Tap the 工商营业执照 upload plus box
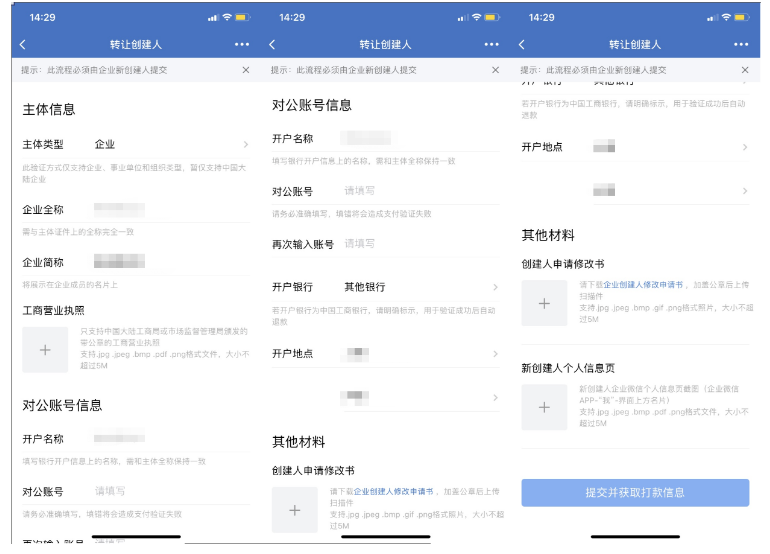 pos(45,350)
